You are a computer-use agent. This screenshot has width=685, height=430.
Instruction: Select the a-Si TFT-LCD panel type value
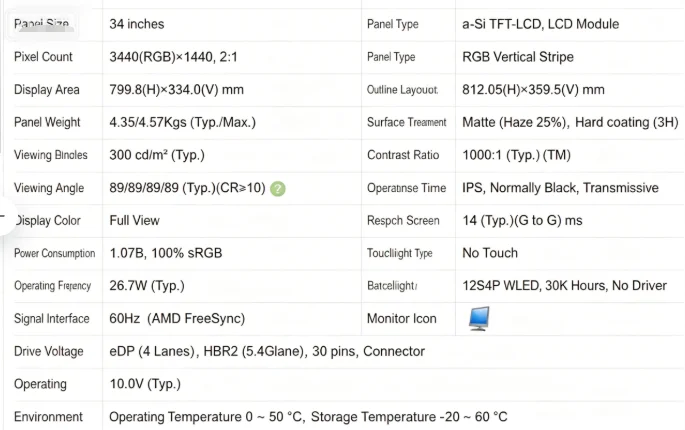[540, 24]
